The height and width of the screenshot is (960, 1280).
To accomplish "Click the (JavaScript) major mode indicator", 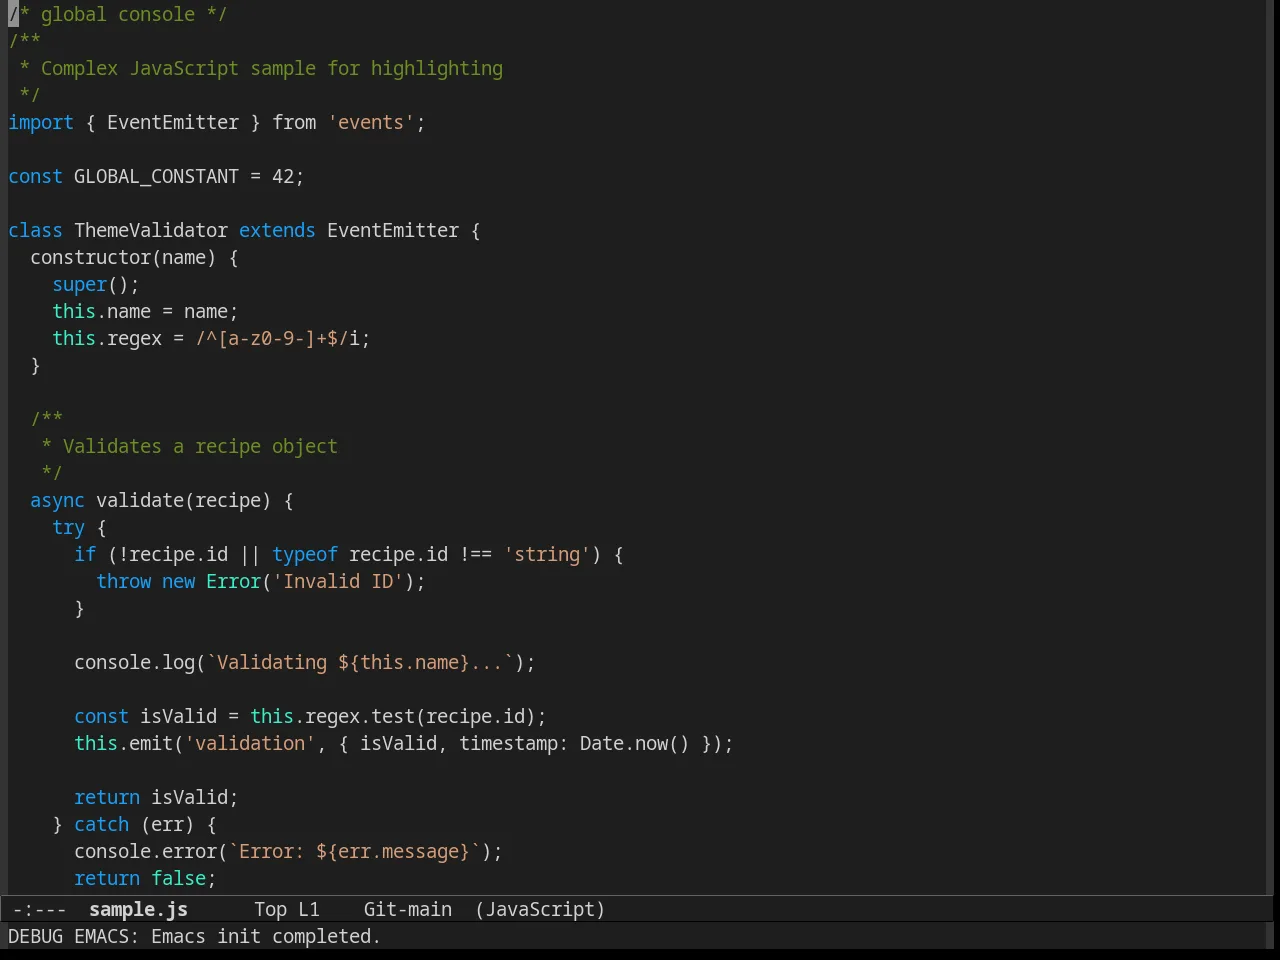I will pyautogui.click(x=540, y=909).
